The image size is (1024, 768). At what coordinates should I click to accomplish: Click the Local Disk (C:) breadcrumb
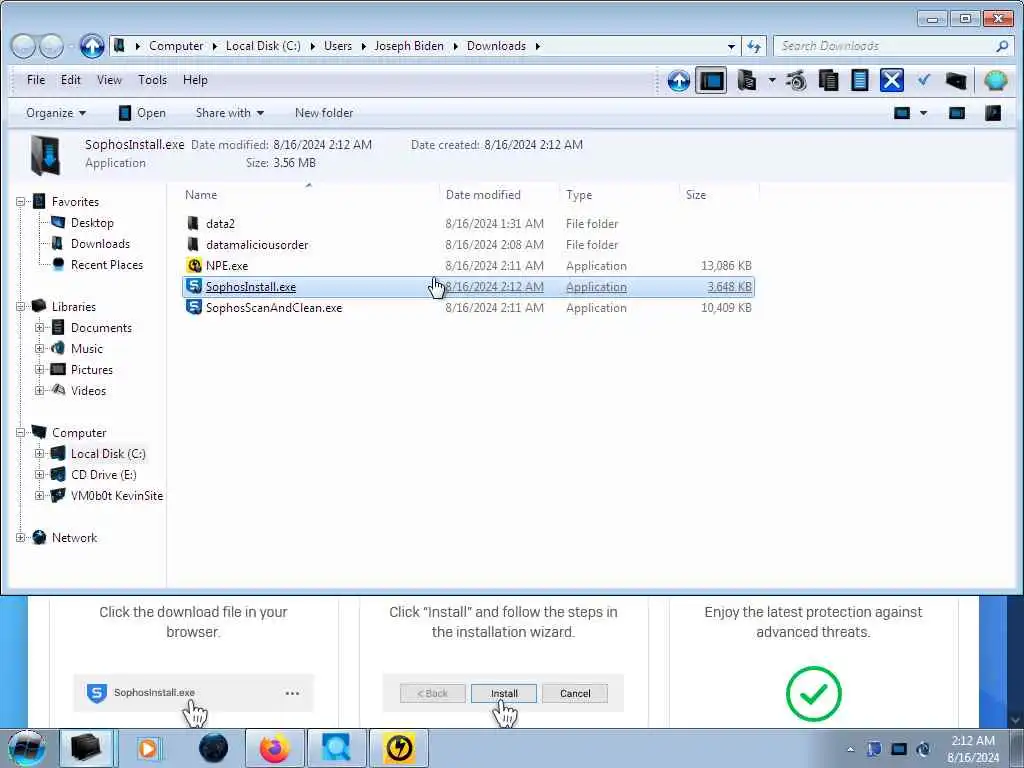click(x=263, y=46)
